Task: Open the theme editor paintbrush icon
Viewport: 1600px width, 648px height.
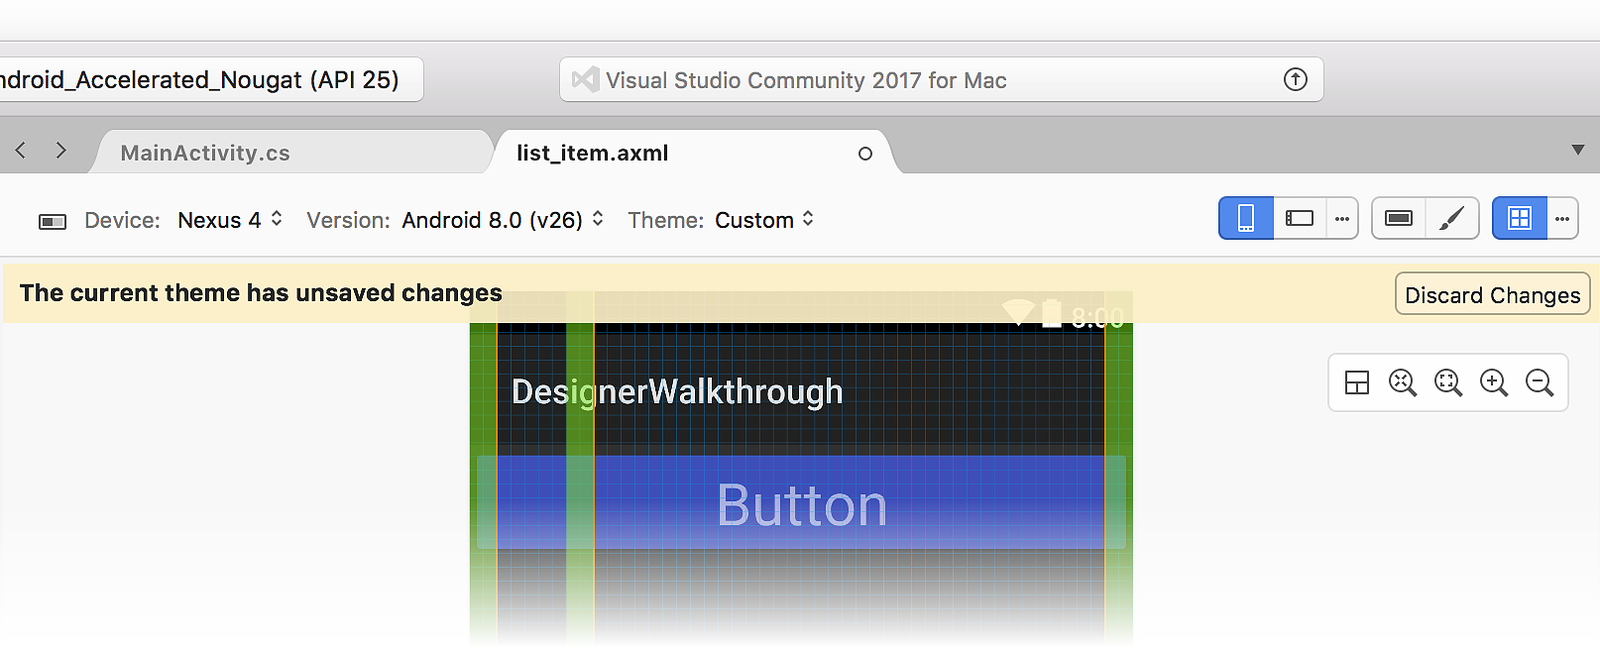Action: [x=1452, y=218]
